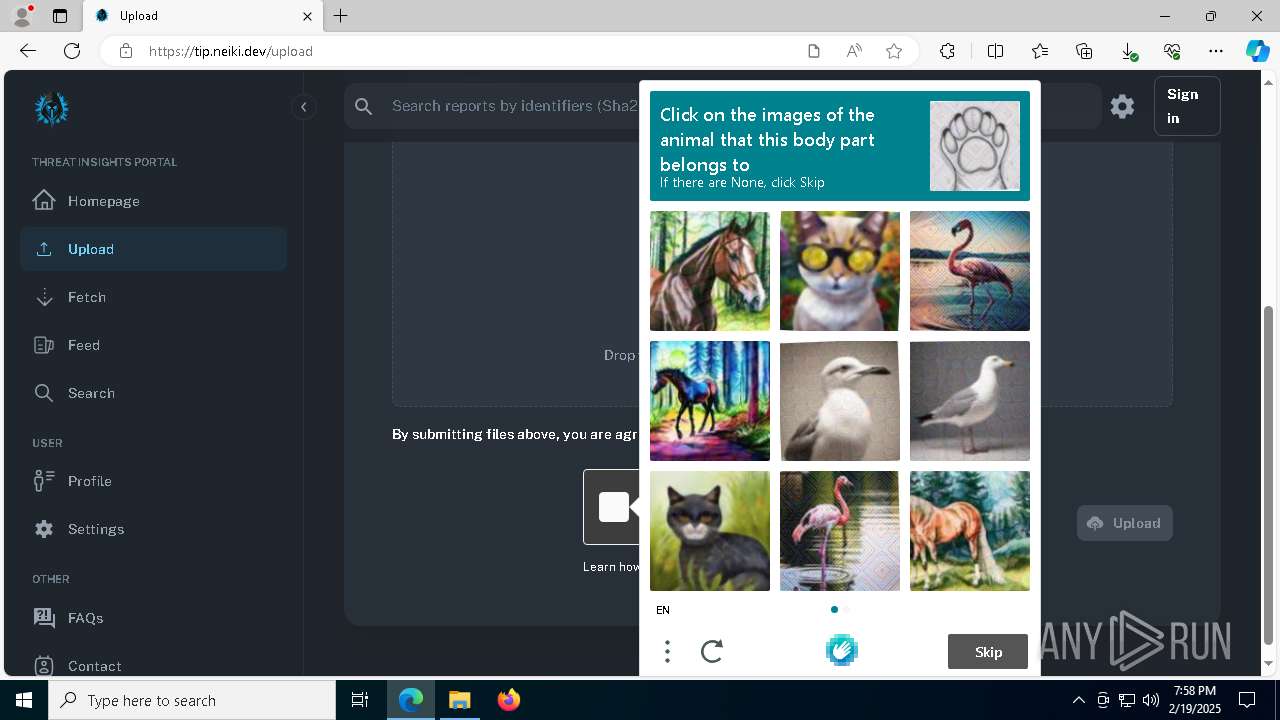The height and width of the screenshot is (720, 1280).
Task: Click the paw print reference image
Action: [975, 146]
